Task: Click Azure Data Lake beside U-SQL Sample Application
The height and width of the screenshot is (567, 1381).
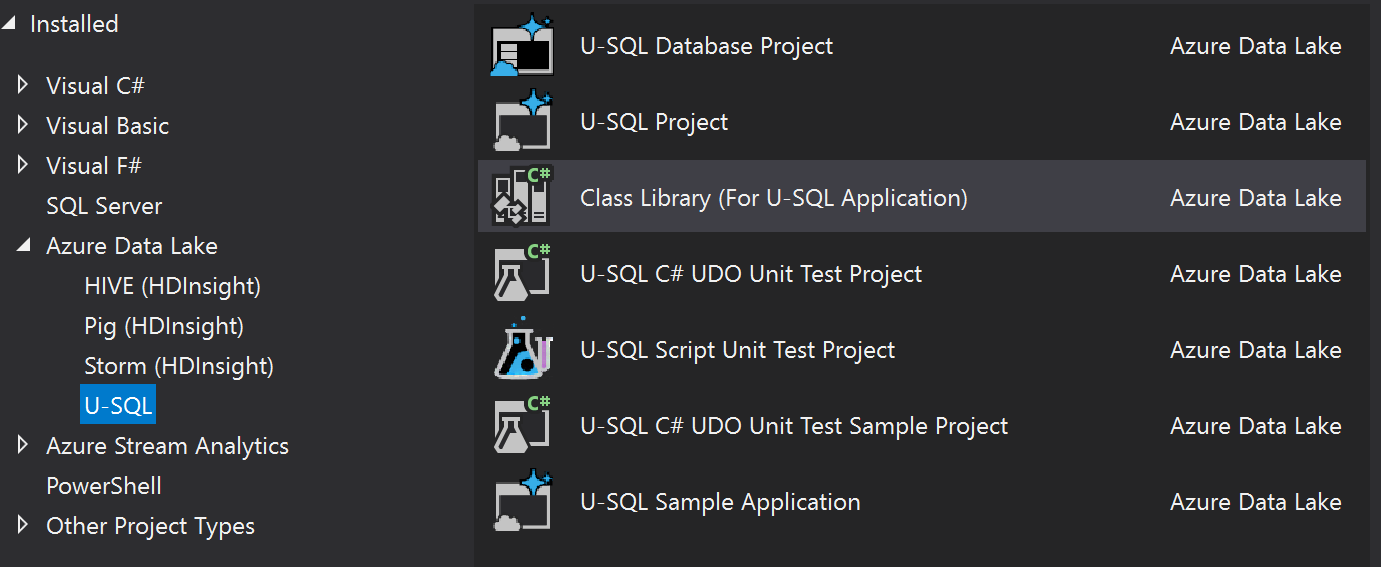Action: click(x=1256, y=502)
